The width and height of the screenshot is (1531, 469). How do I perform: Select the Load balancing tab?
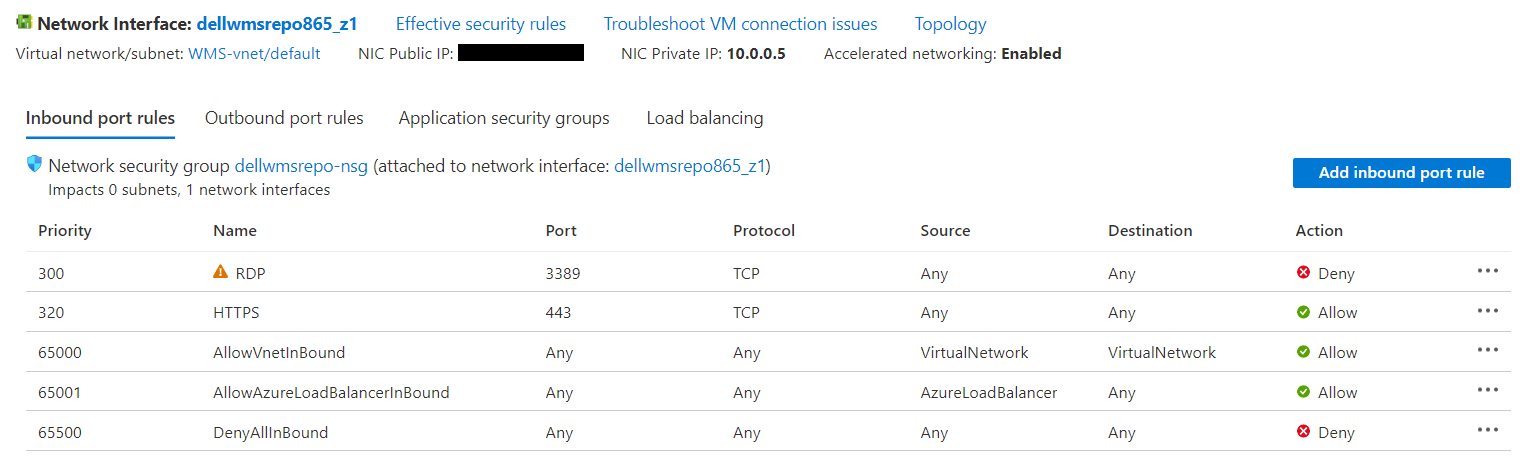[x=705, y=118]
